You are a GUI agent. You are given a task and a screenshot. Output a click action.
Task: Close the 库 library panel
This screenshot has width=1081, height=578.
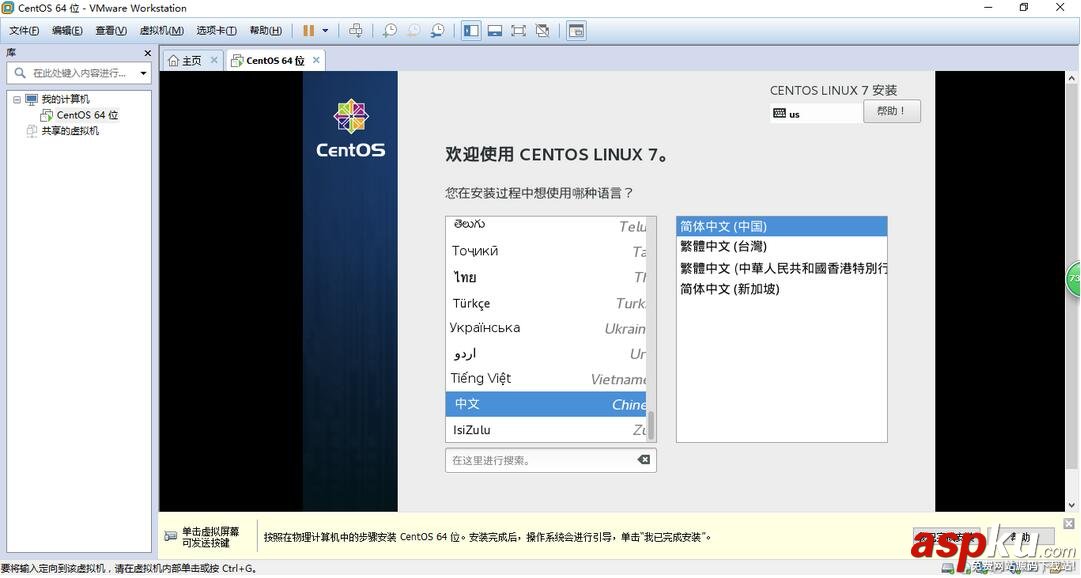tap(147, 53)
